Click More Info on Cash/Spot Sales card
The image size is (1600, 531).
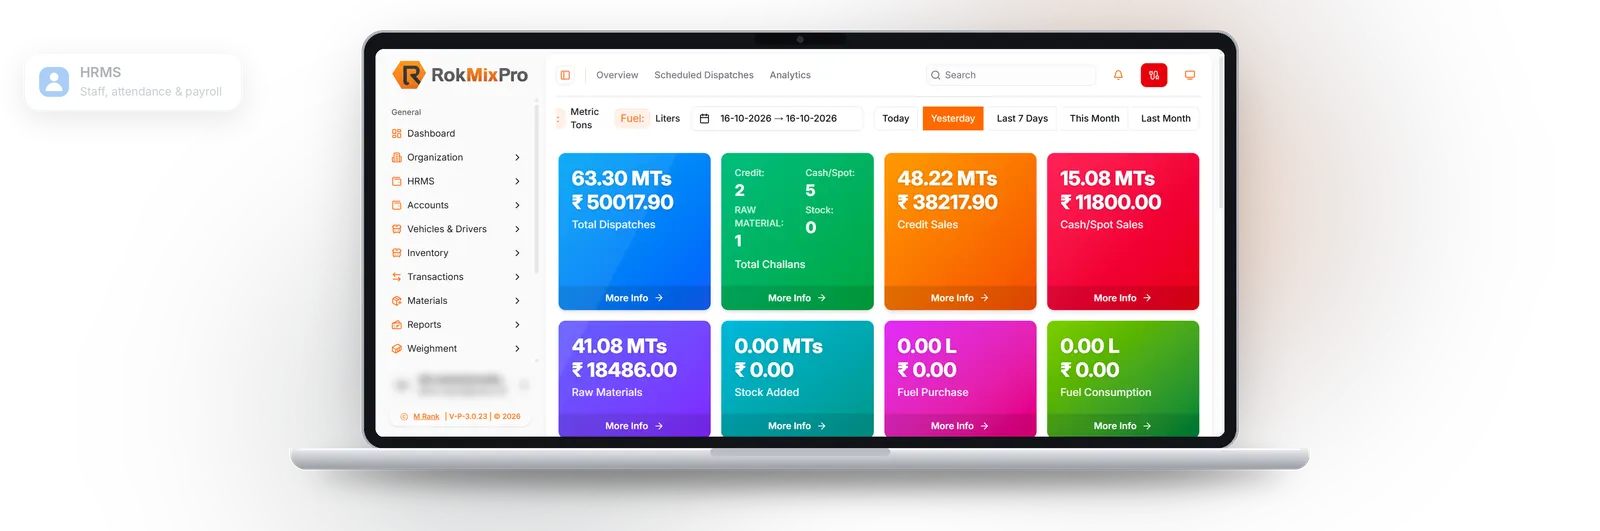click(1123, 298)
